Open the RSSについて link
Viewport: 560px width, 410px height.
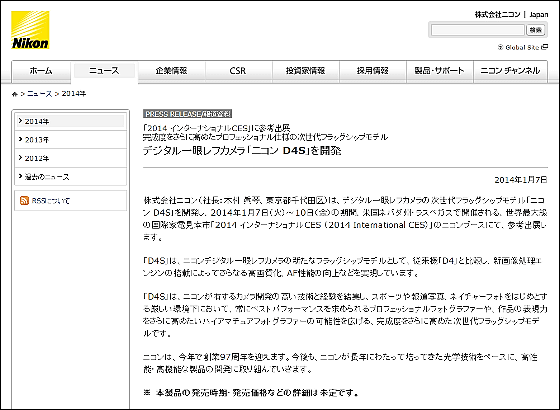tap(51, 201)
